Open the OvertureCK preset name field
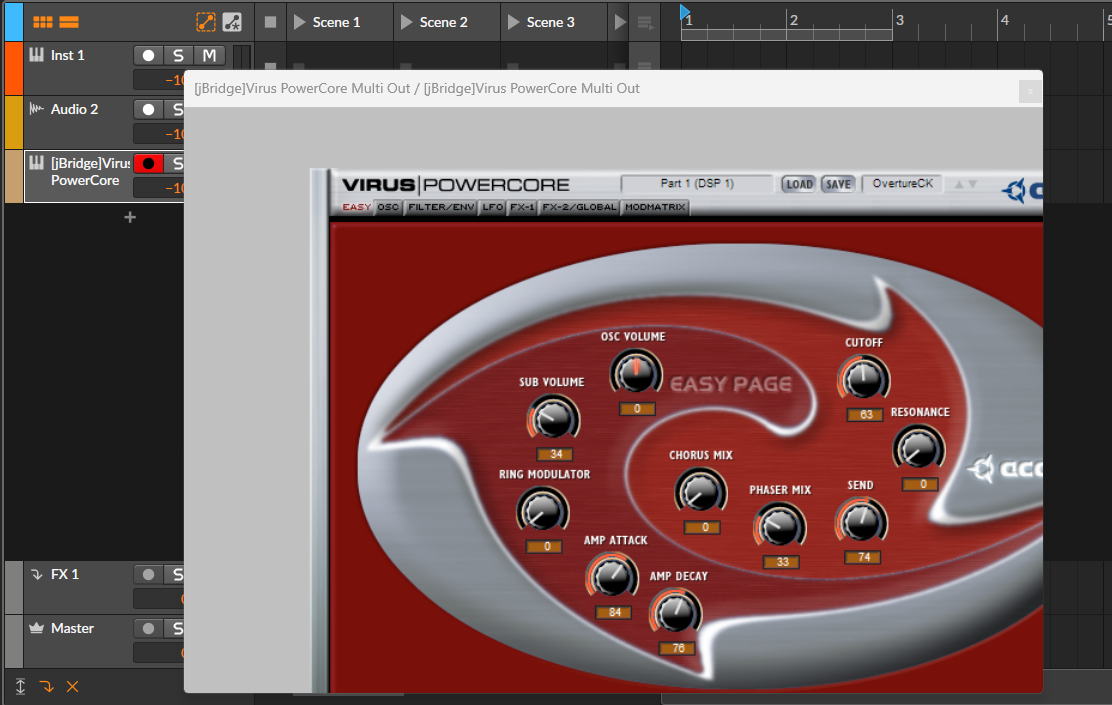This screenshot has height=705, width=1112. coord(902,184)
